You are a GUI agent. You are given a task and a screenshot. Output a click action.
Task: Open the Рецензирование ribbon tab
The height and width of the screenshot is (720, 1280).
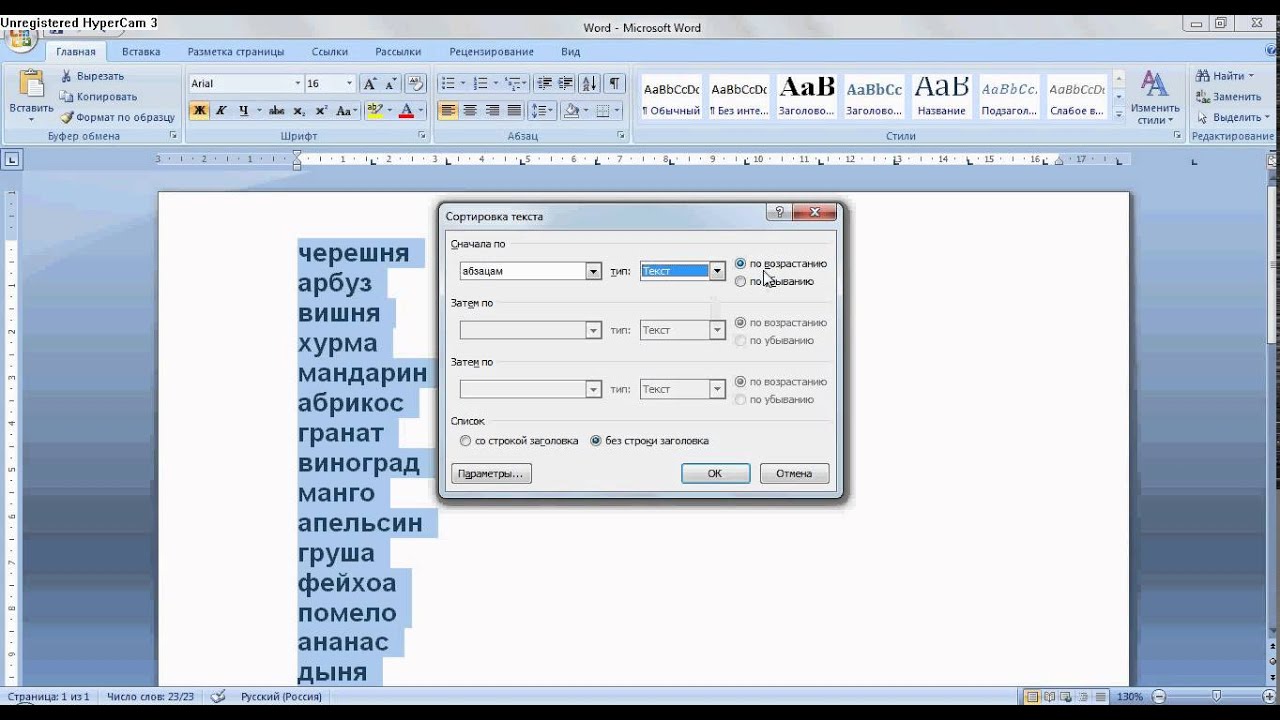pyautogui.click(x=491, y=52)
